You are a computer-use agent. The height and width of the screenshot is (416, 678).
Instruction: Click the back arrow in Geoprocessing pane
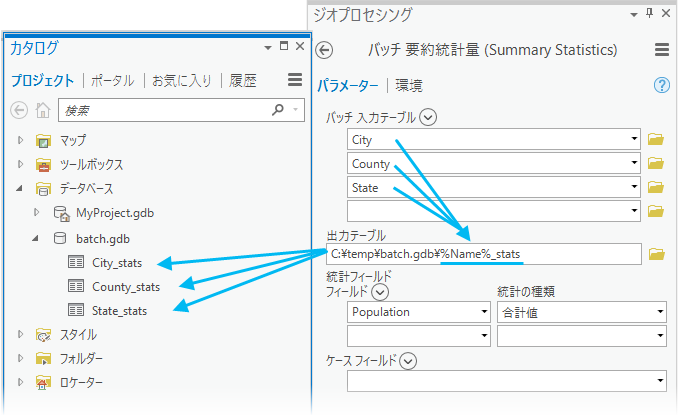[324, 50]
